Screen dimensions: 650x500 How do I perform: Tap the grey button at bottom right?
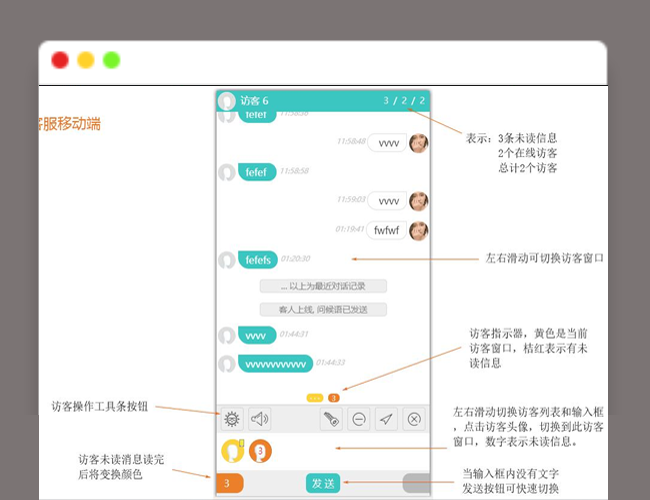416,483
